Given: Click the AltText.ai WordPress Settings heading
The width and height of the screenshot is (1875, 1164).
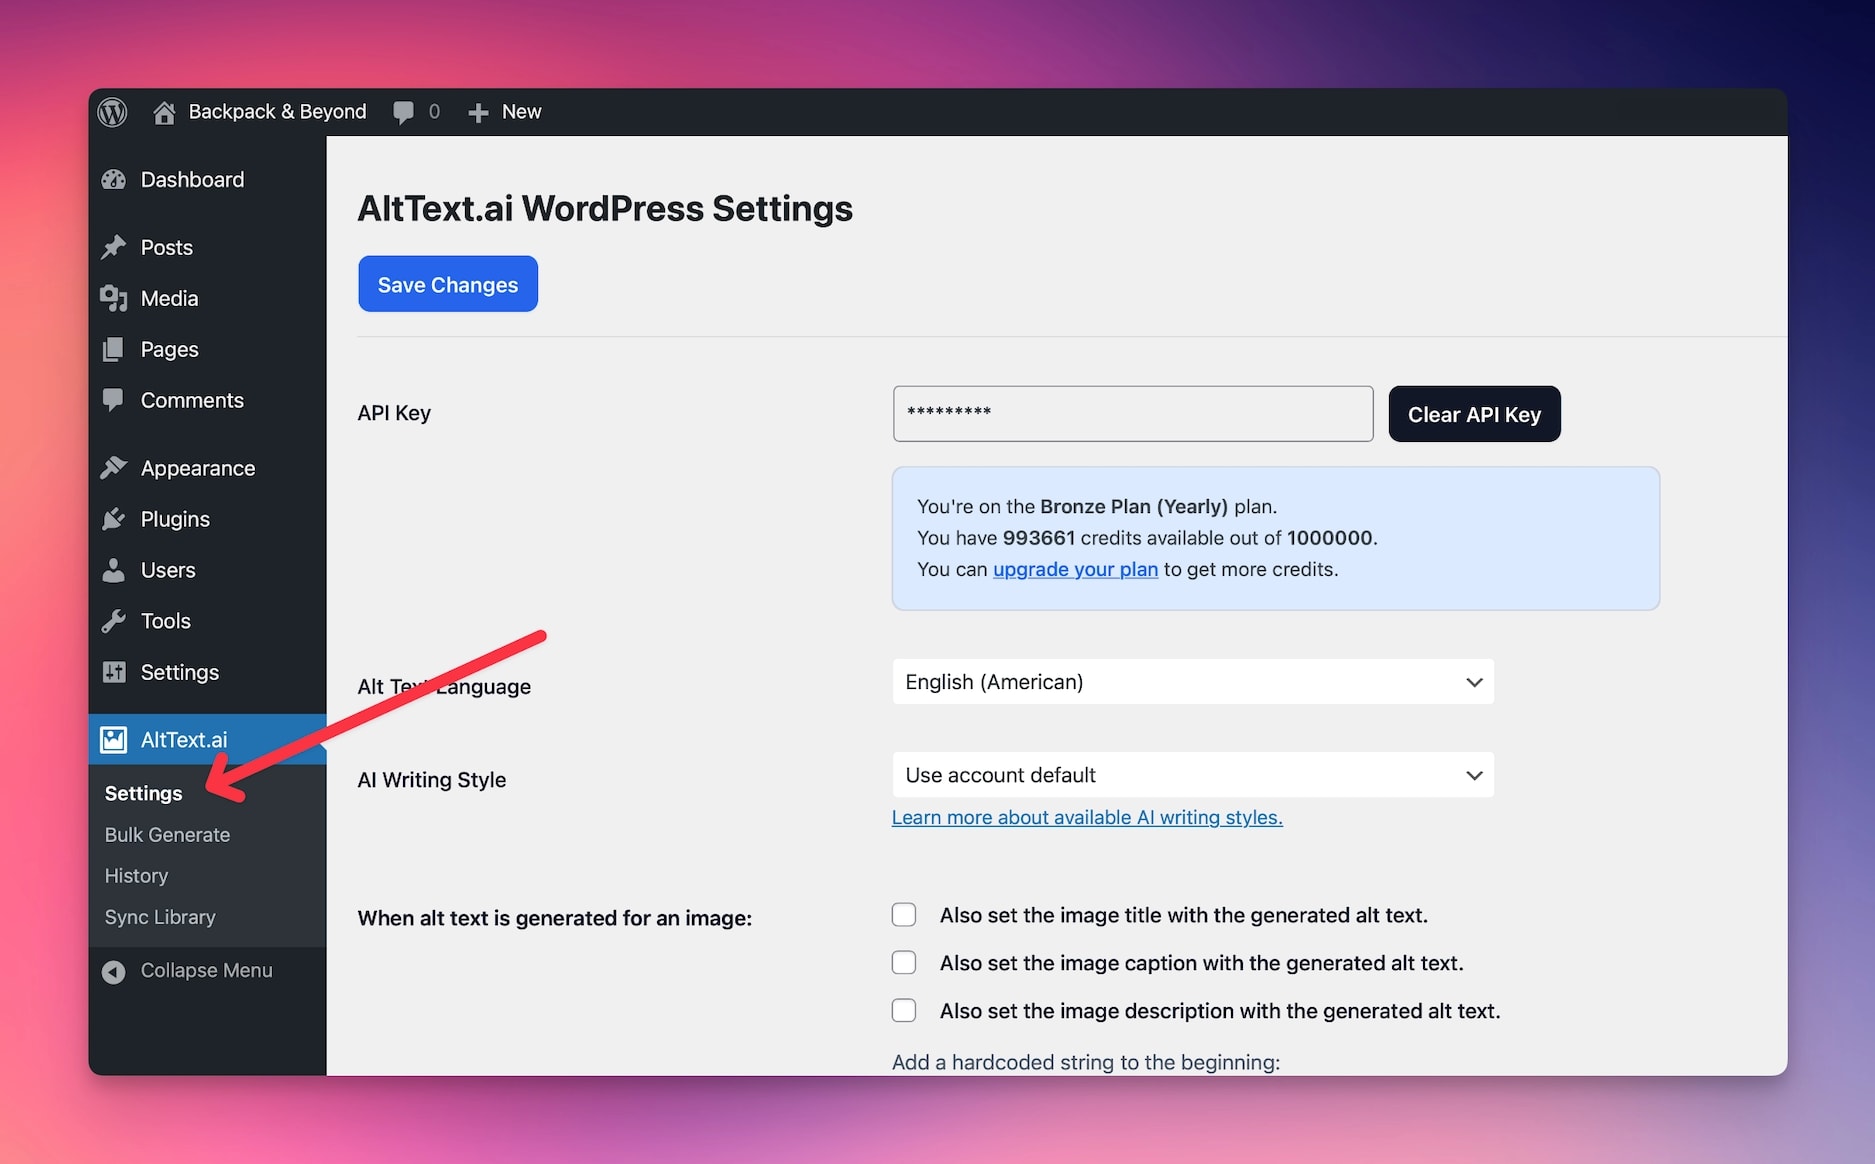Looking at the screenshot, I should coord(605,208).
